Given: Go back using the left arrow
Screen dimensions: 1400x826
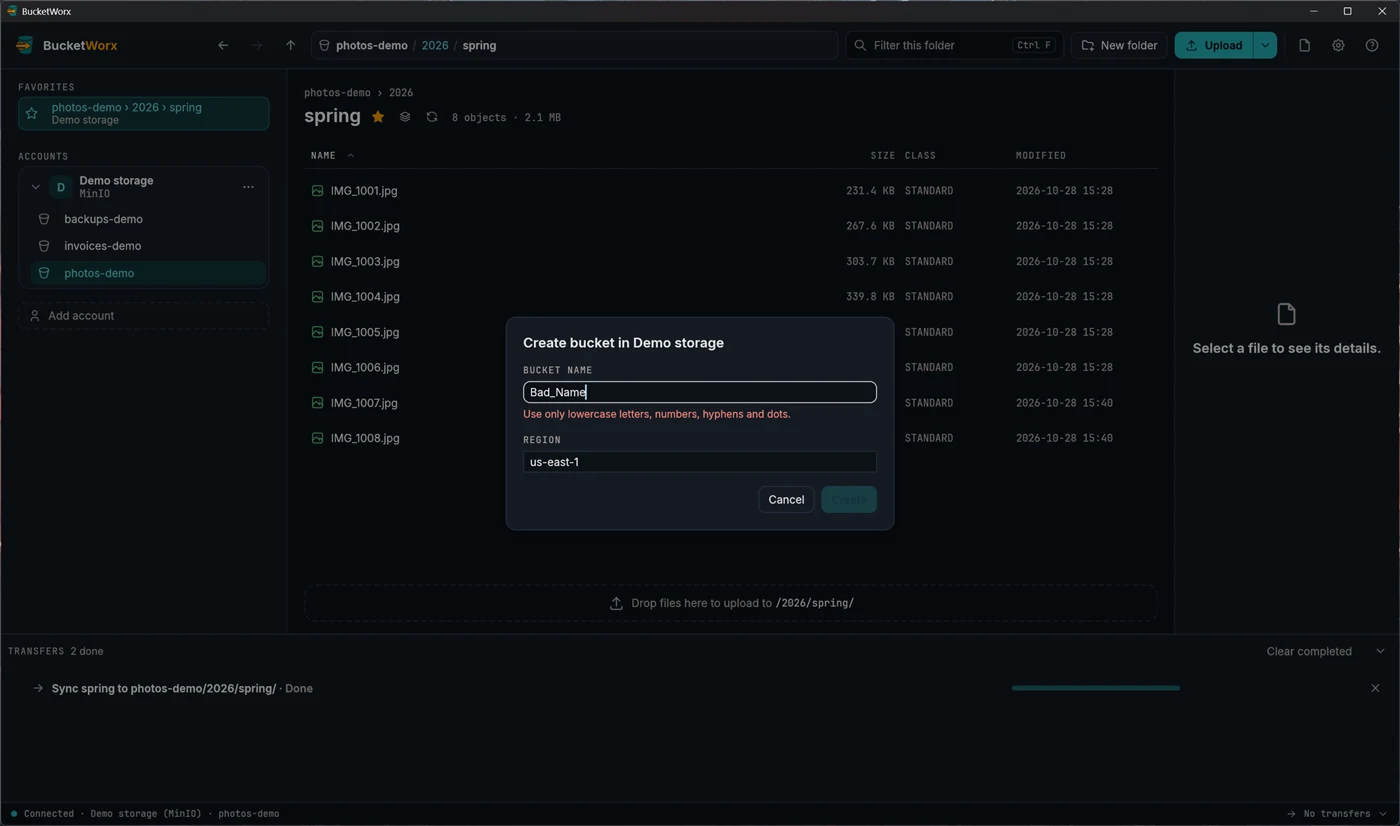Looking at the screenshot, I should click(x=223, y=45).
